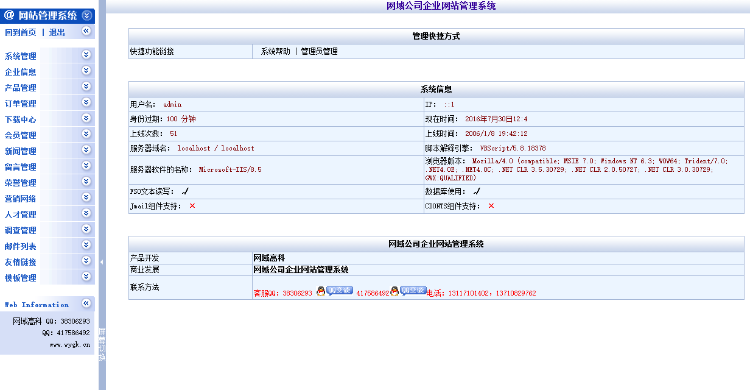The height and width of the screenshot is (390, 750).
Task: Click the FSO文本读写 check mark icon
Action: pos(185,191)
